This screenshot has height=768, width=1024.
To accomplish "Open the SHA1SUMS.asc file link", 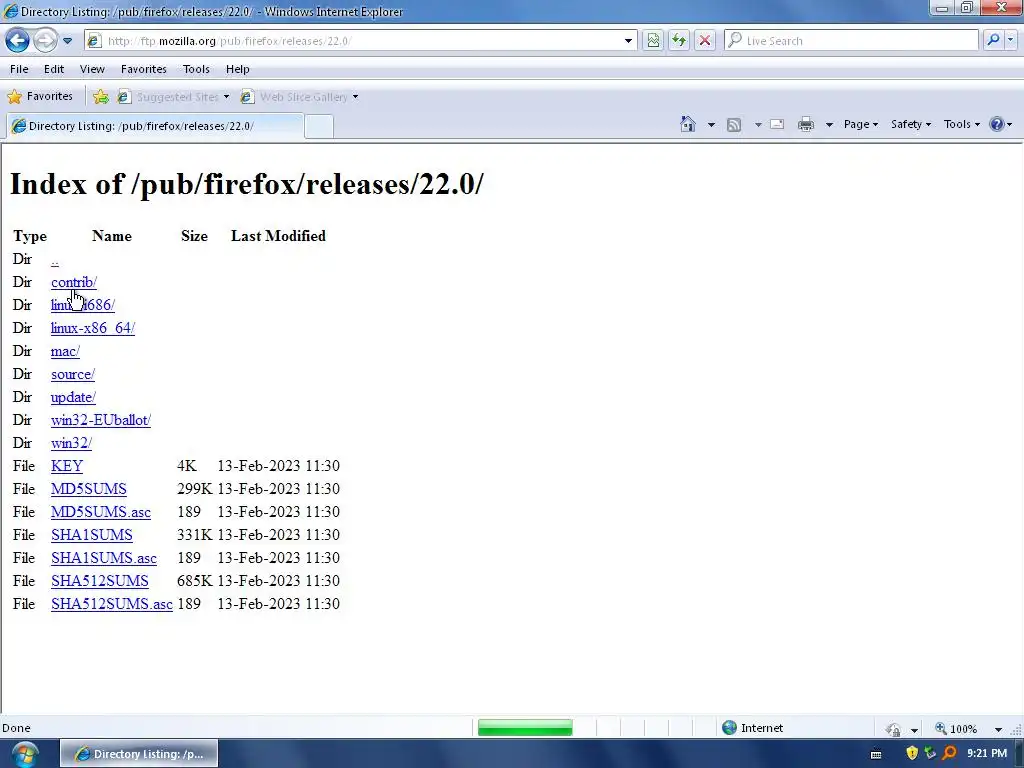I will click(x=104, y=558).
